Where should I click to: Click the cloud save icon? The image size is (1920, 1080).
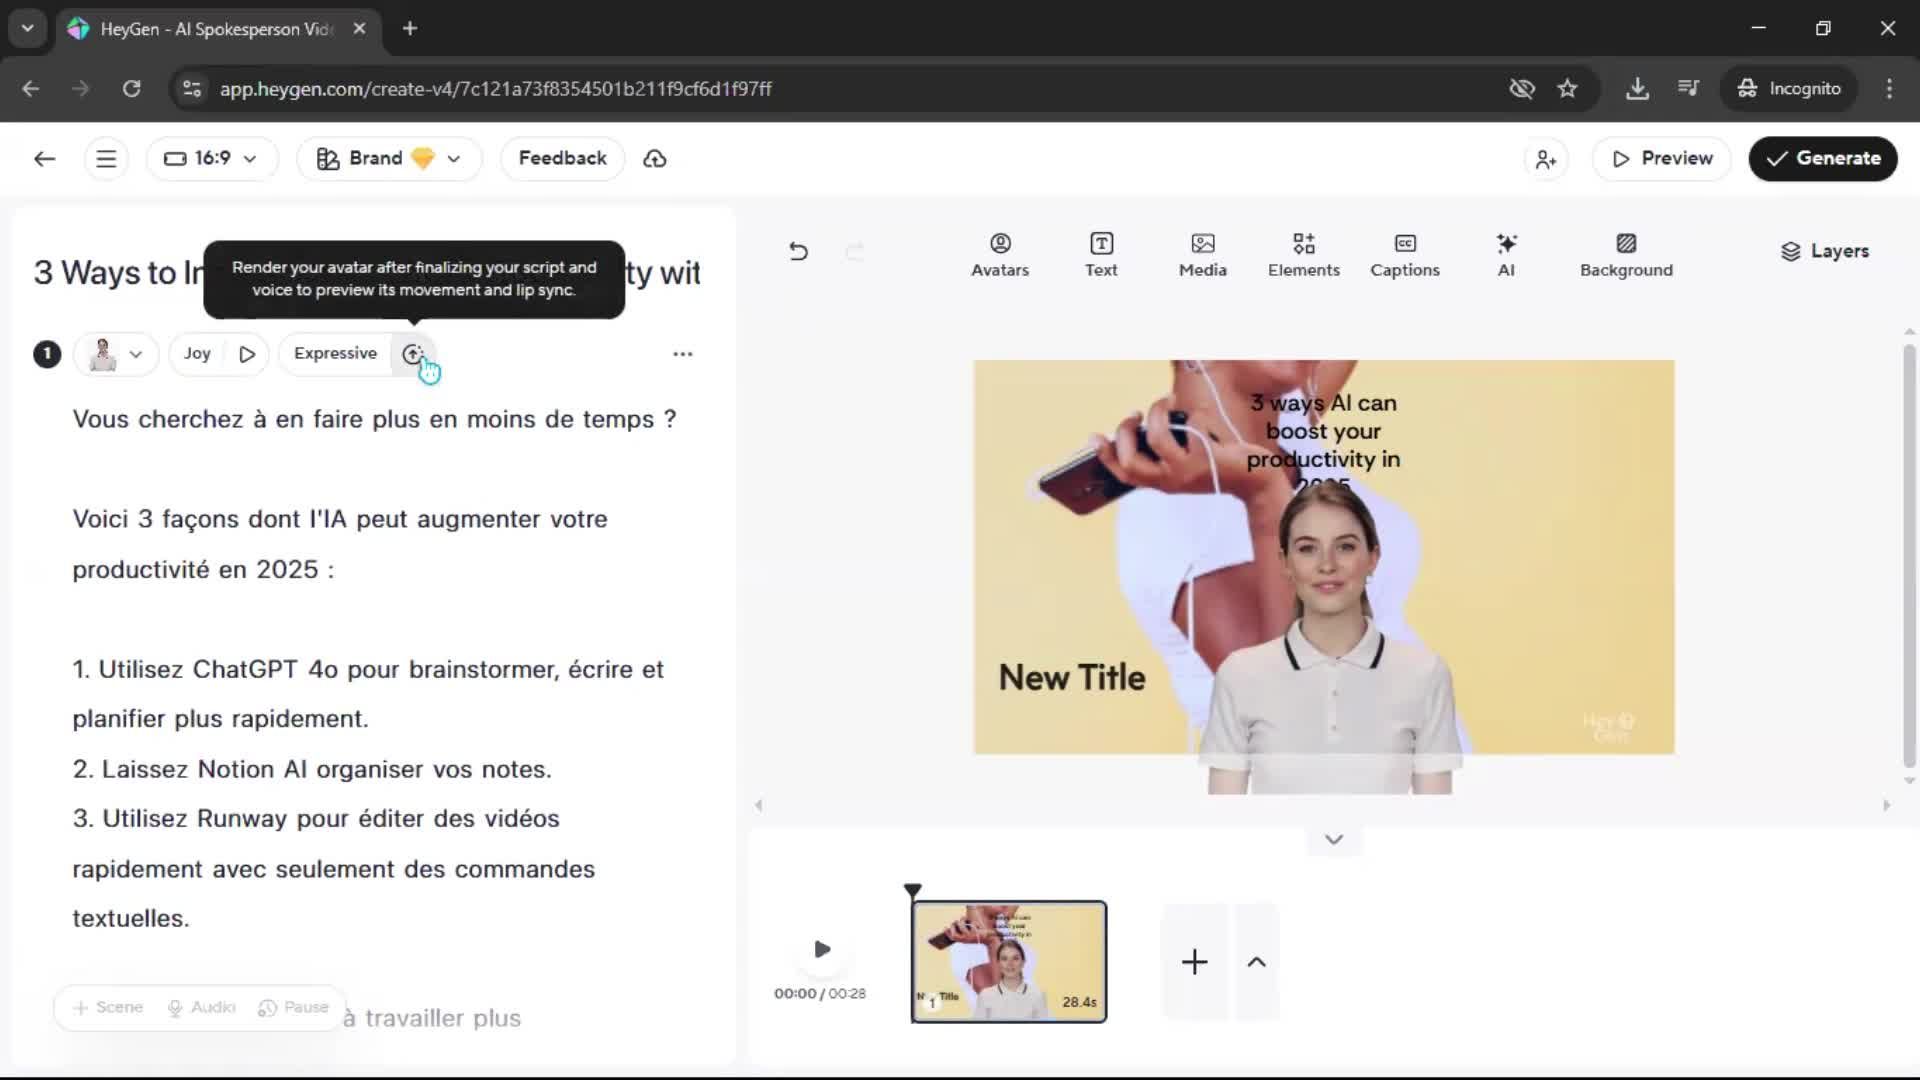[655, 159]
